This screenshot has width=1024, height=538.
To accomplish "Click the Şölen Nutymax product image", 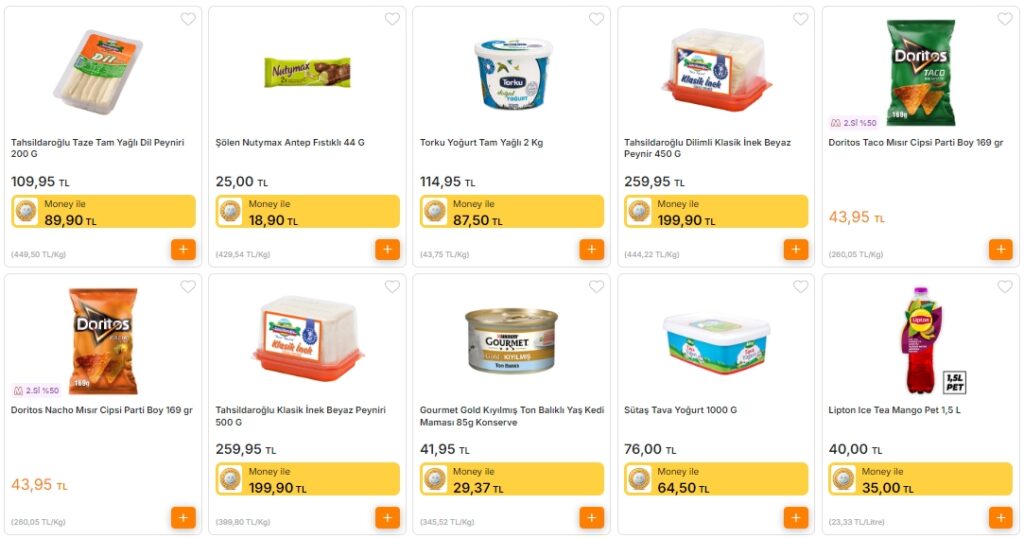I will pyautogui.click(x=307, y=72).
